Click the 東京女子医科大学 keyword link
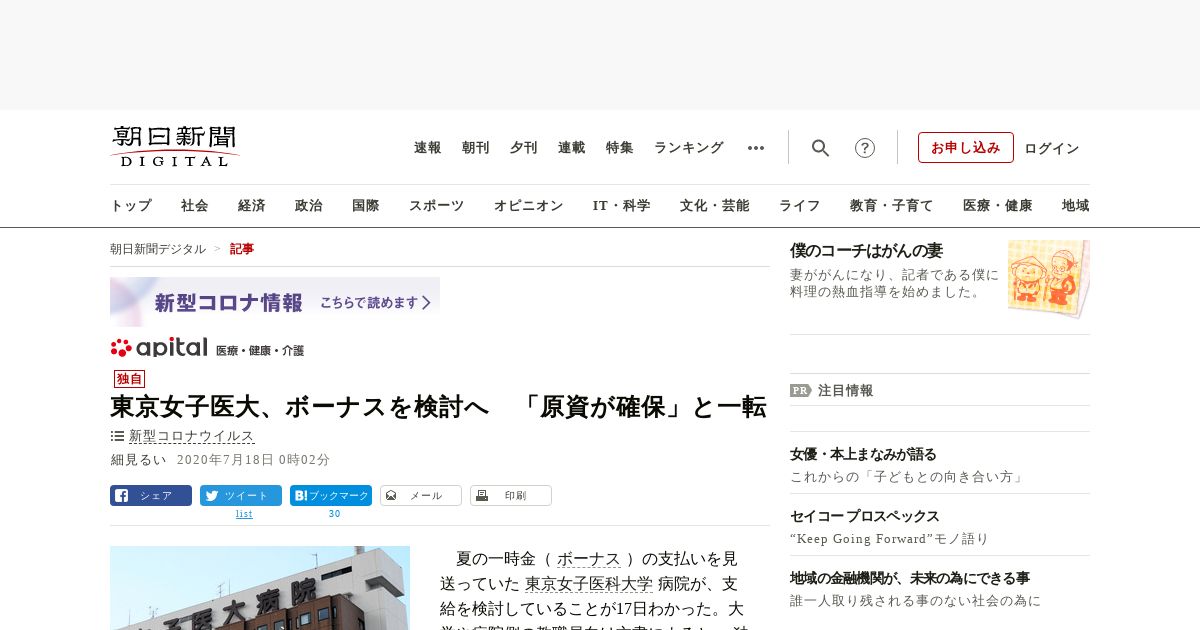The height and width of the screenshot is (630, 1200). point(589,584)
